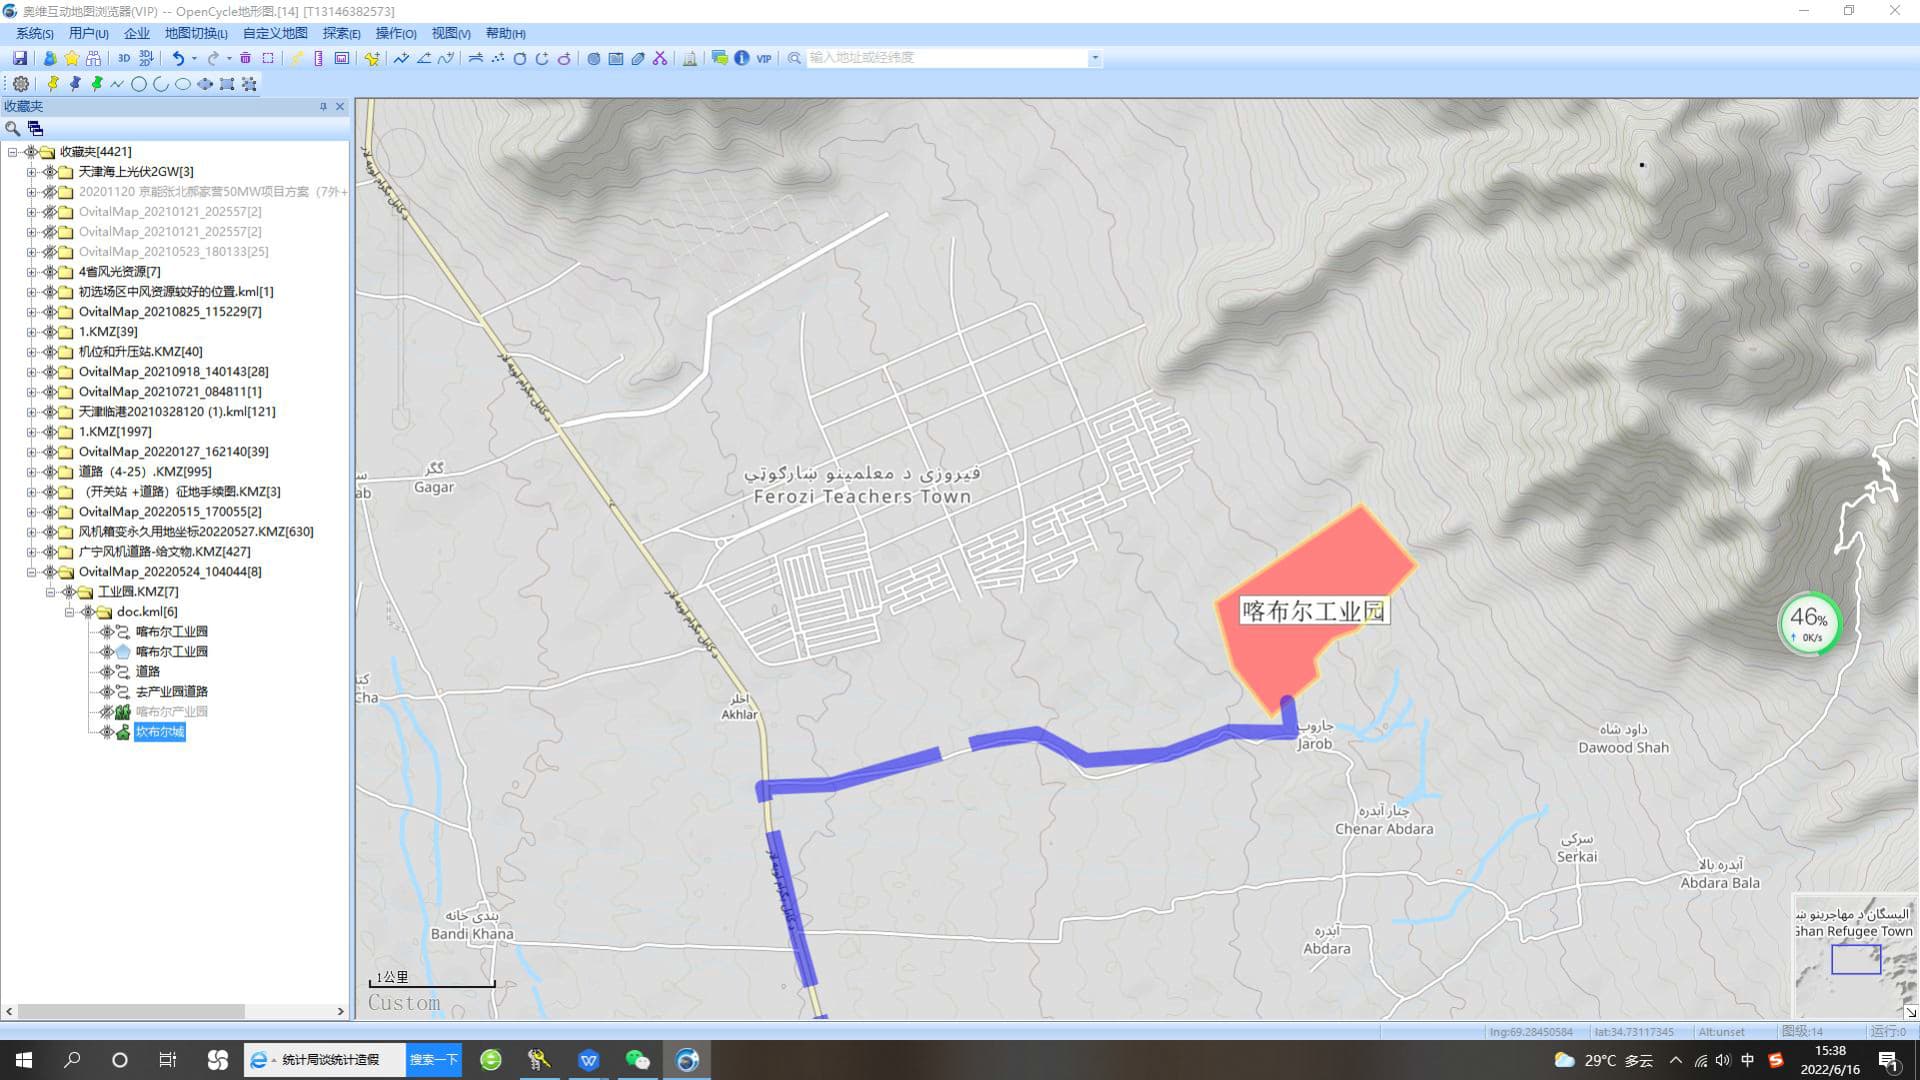This screenshot has width=1920, height=1080.
Task: Click the Undo arrow icon
Action: [178, 58]
